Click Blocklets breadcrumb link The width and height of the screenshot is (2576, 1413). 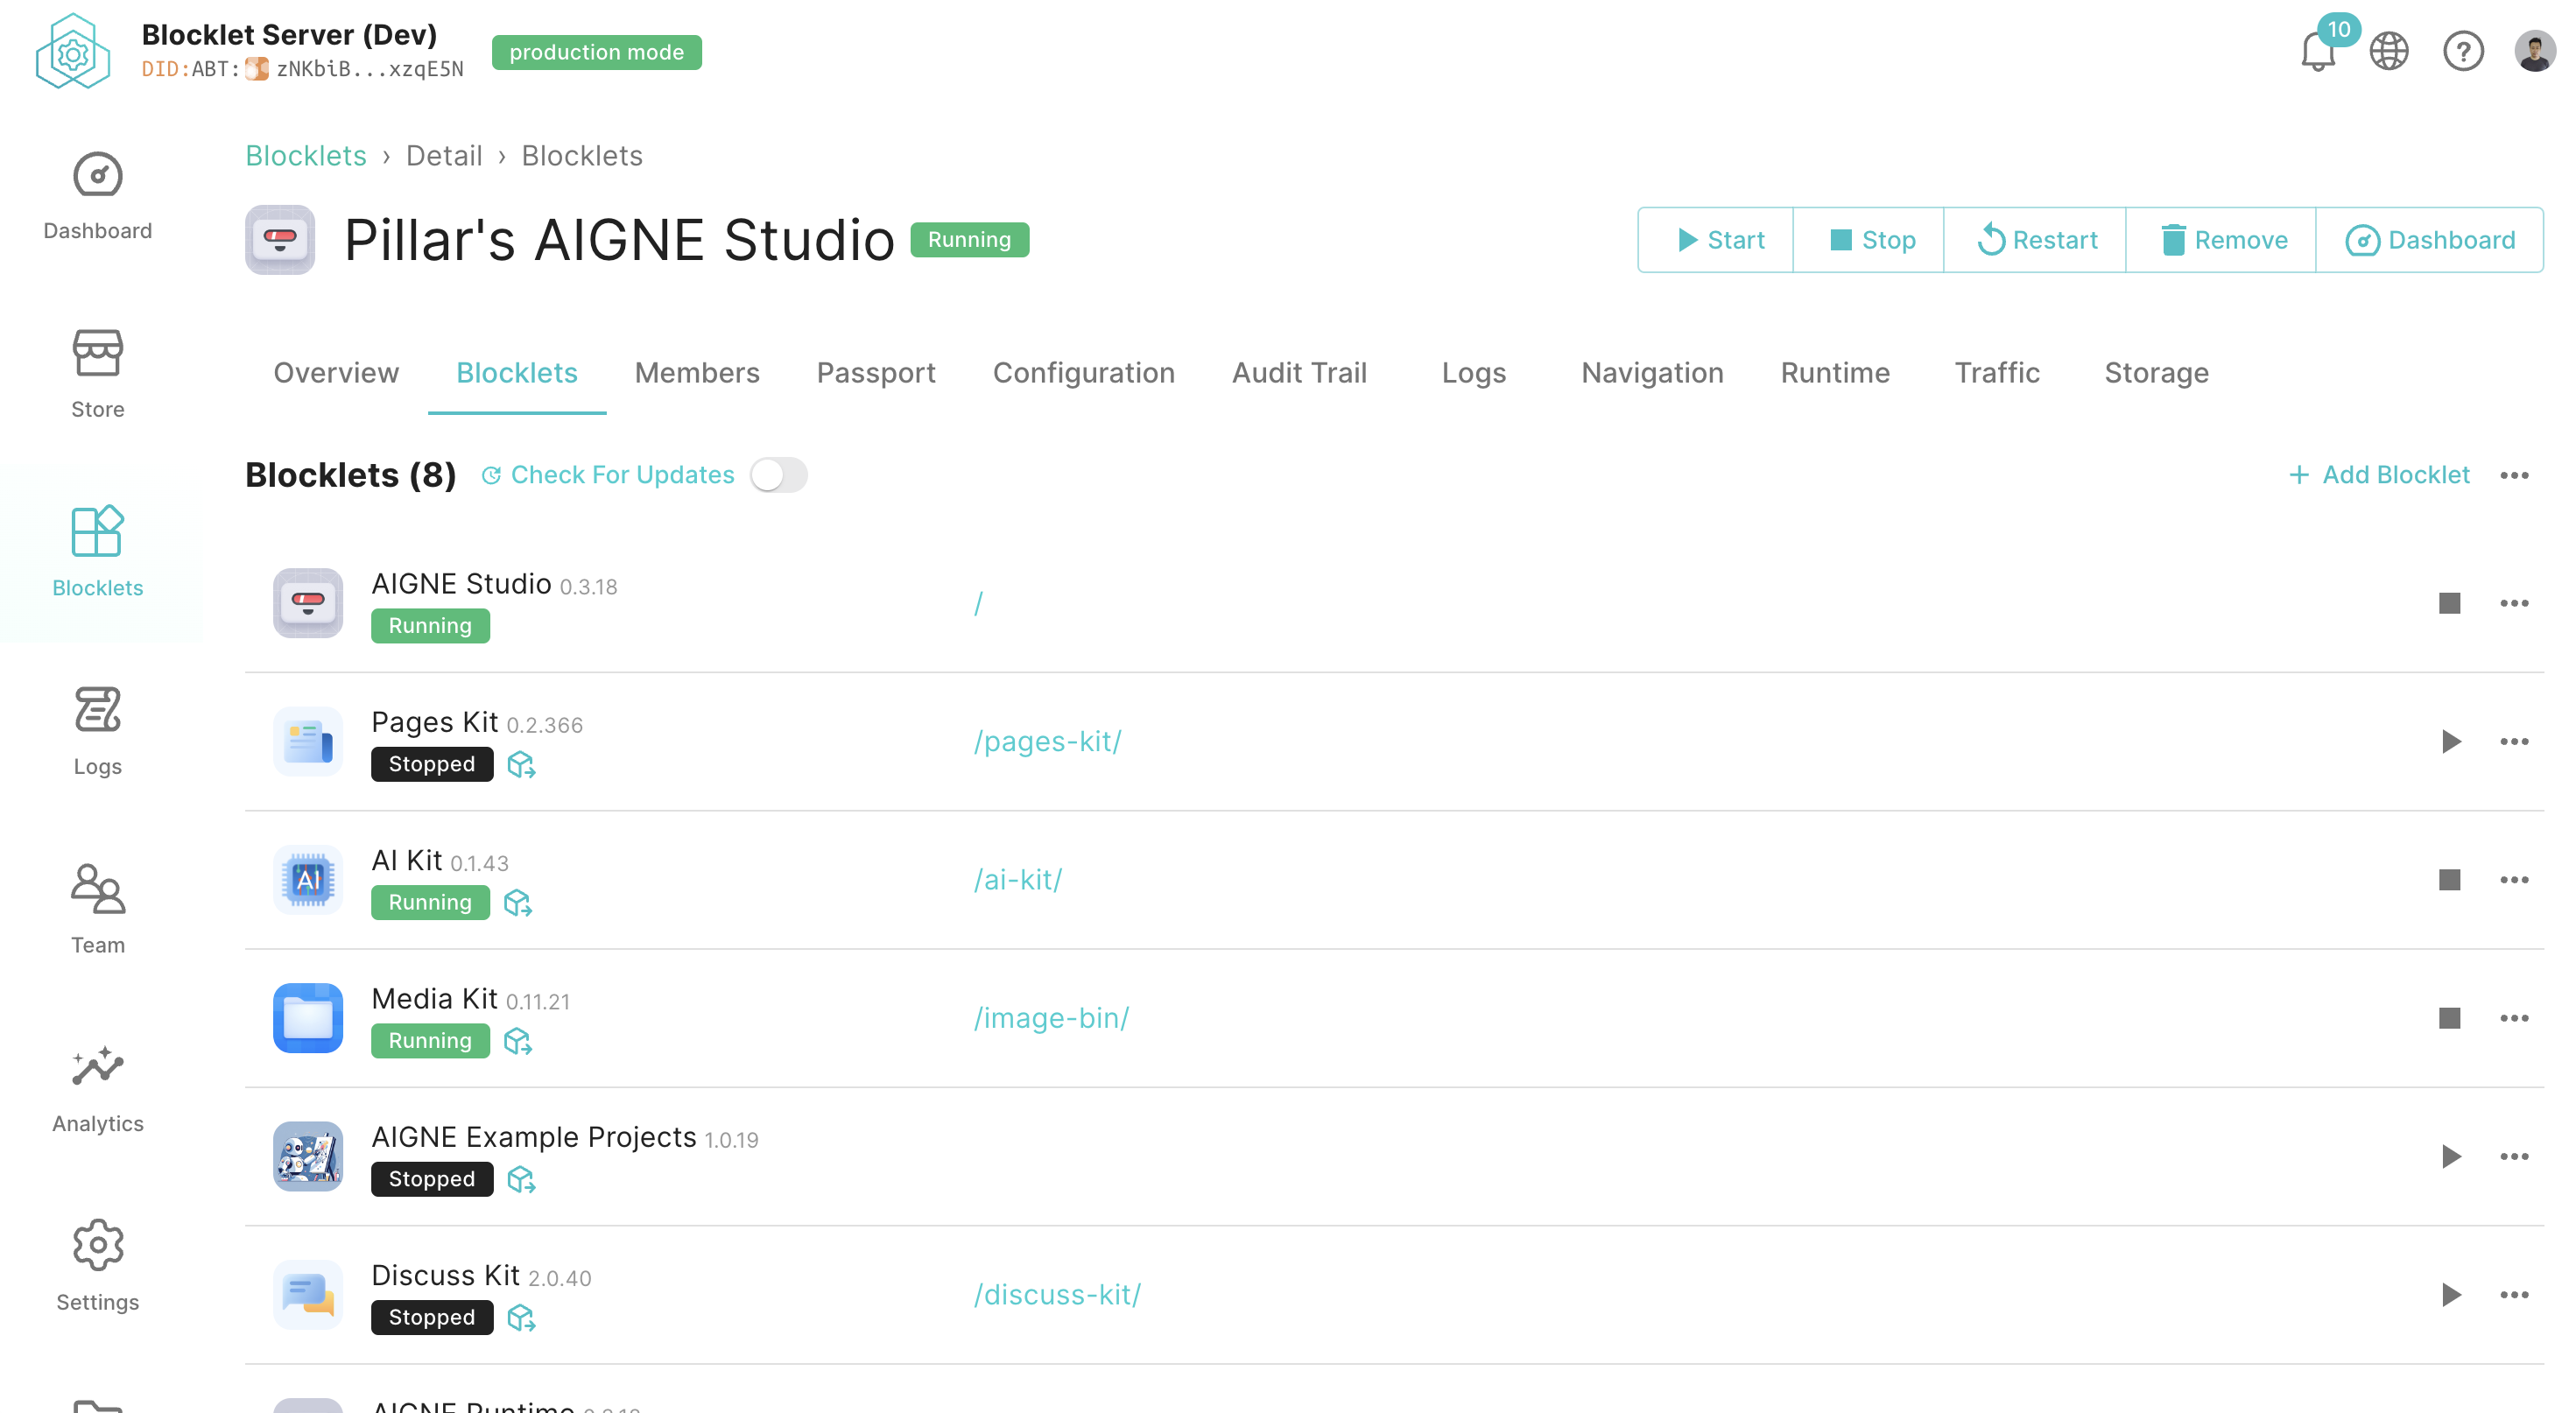coord(306,156)
